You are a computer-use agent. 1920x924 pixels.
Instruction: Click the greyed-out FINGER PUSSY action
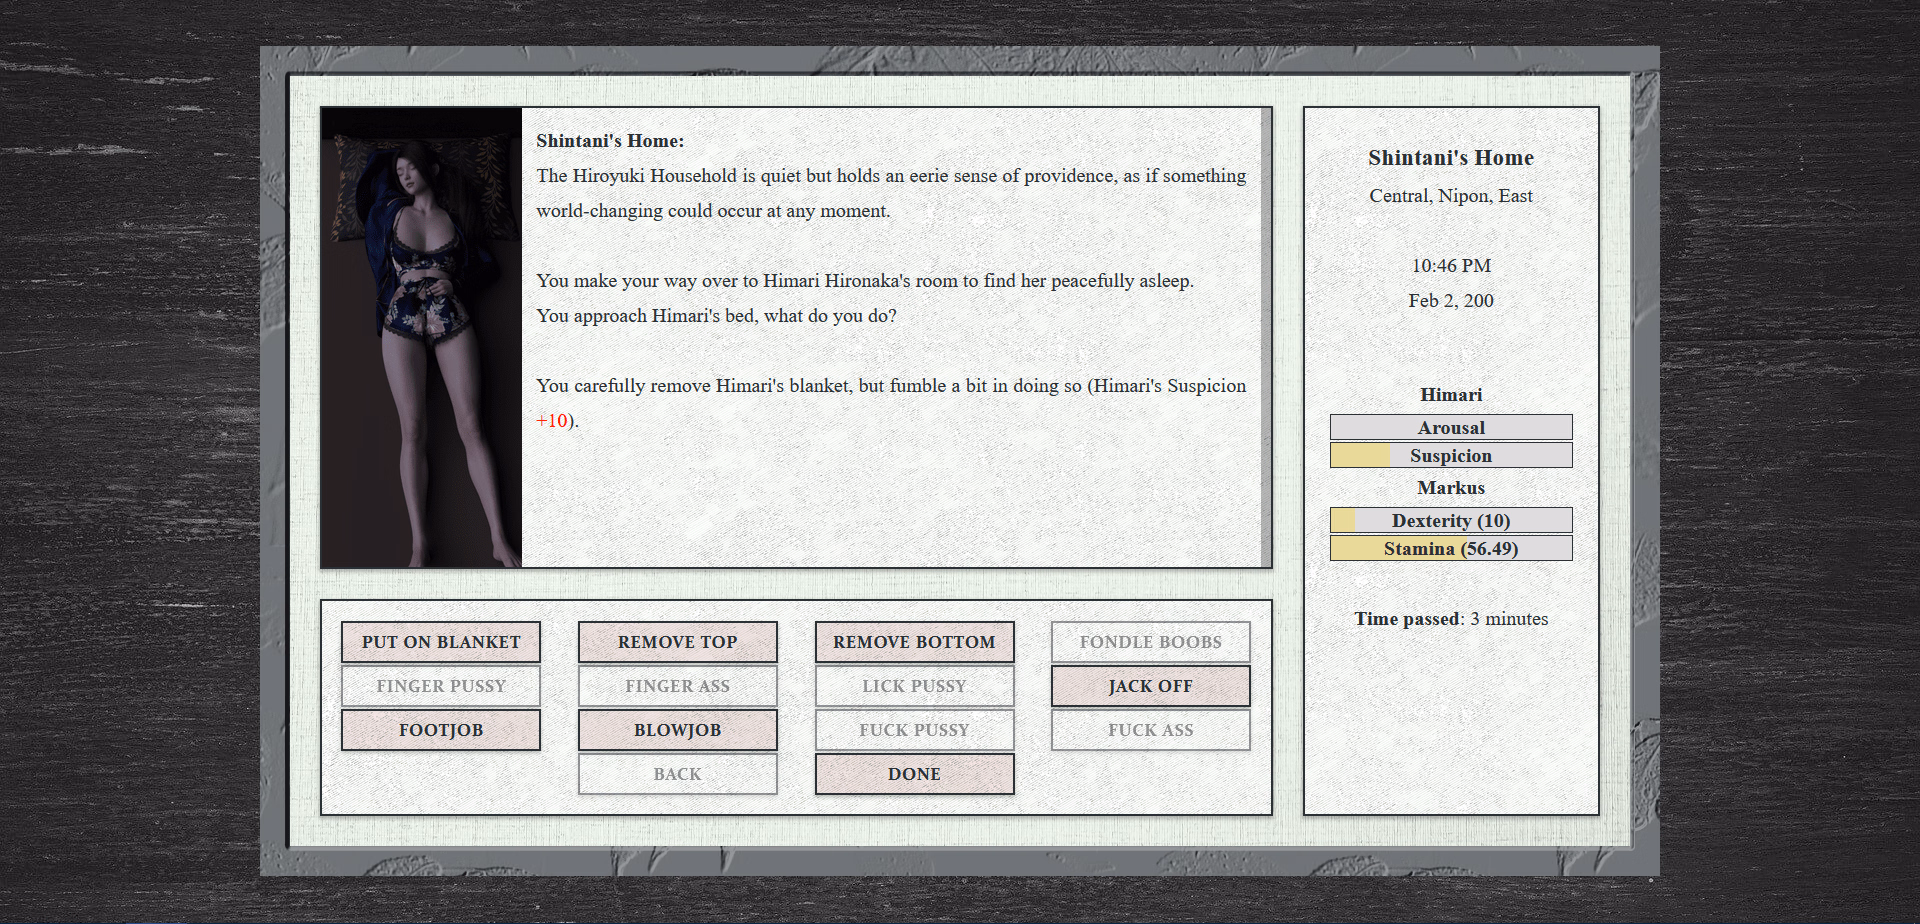(x=440, y=686)
